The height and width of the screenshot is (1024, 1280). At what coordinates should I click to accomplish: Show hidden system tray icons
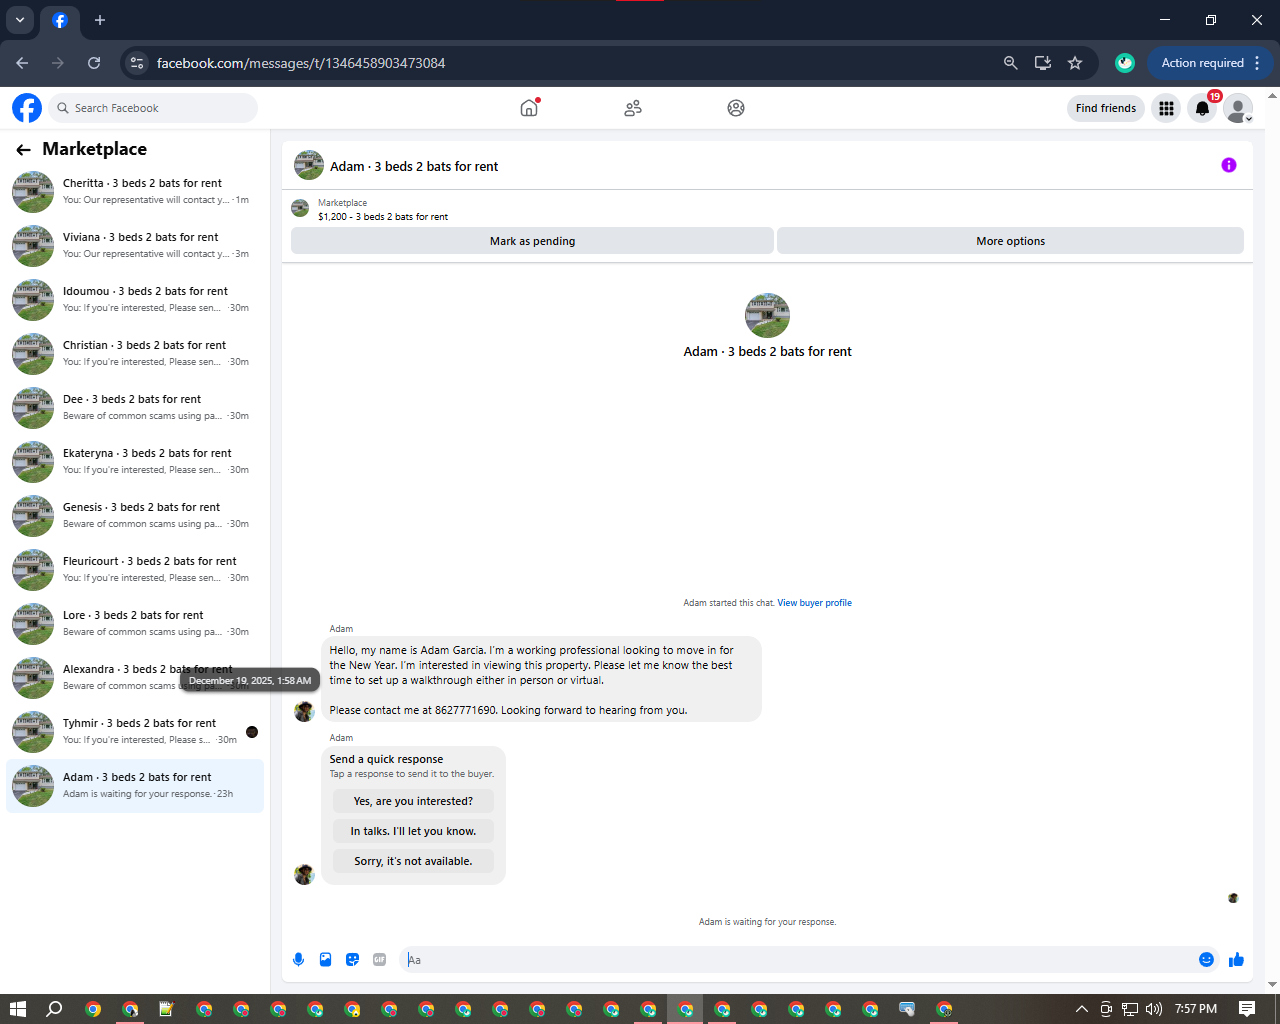coord(1081,1009)
